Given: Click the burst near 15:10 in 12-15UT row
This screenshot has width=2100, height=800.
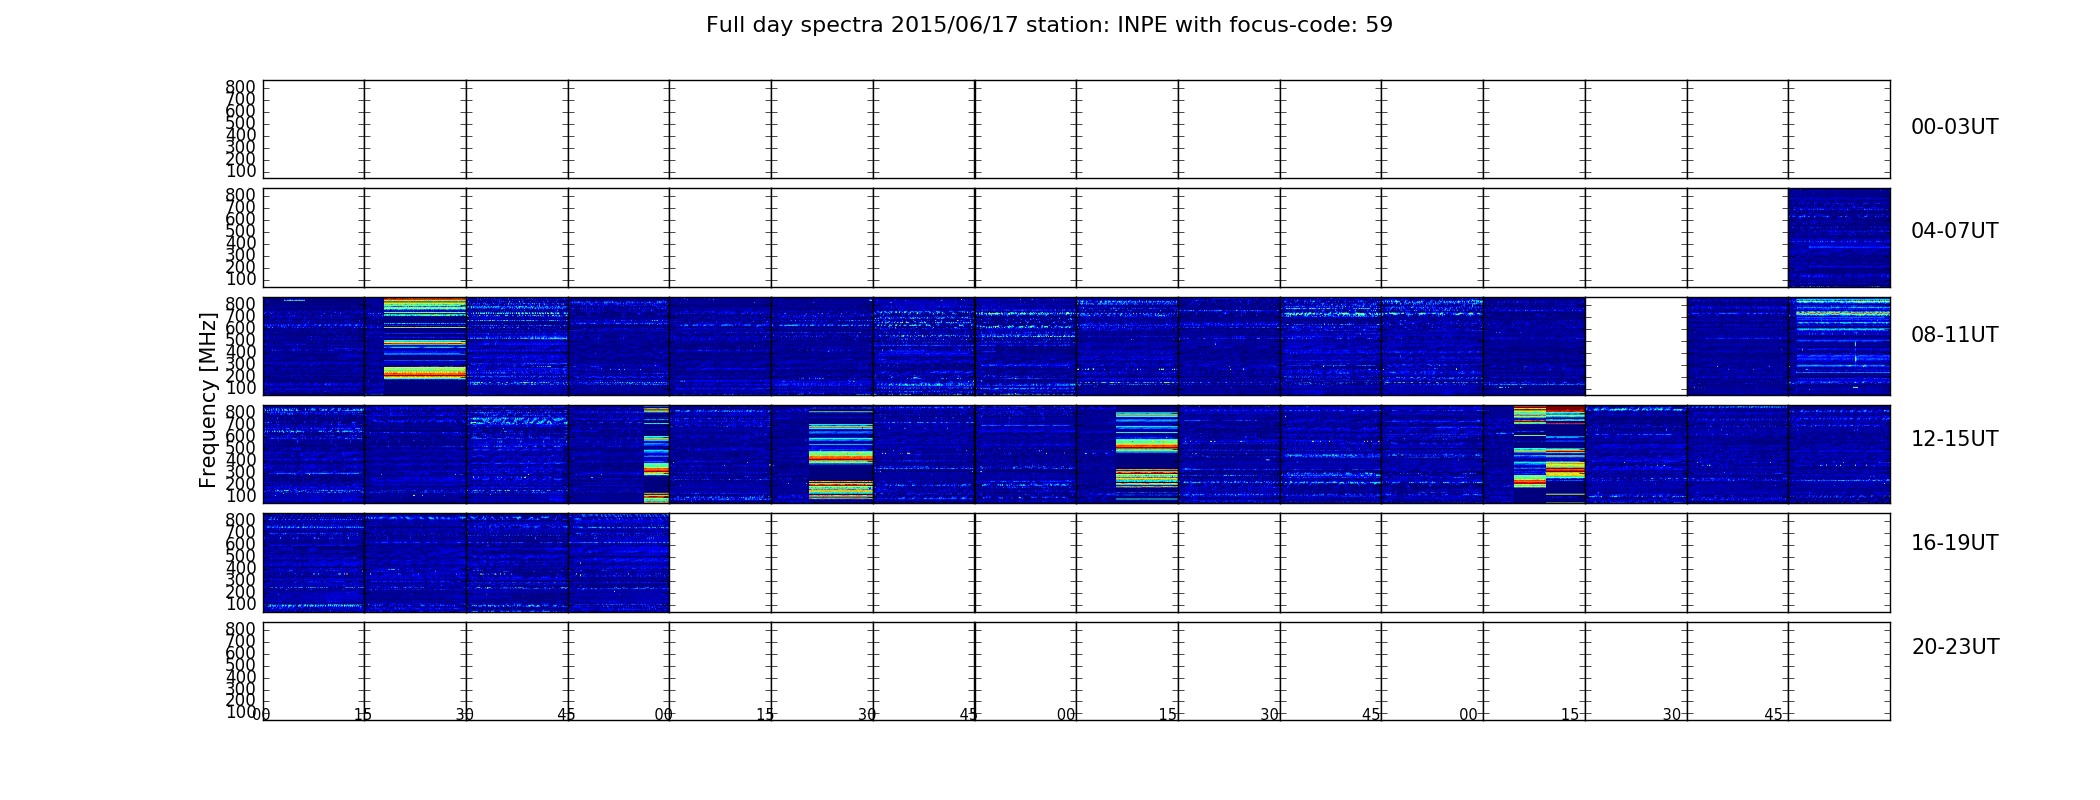Looking at the screenshot, I should [x=1549, y=455].
